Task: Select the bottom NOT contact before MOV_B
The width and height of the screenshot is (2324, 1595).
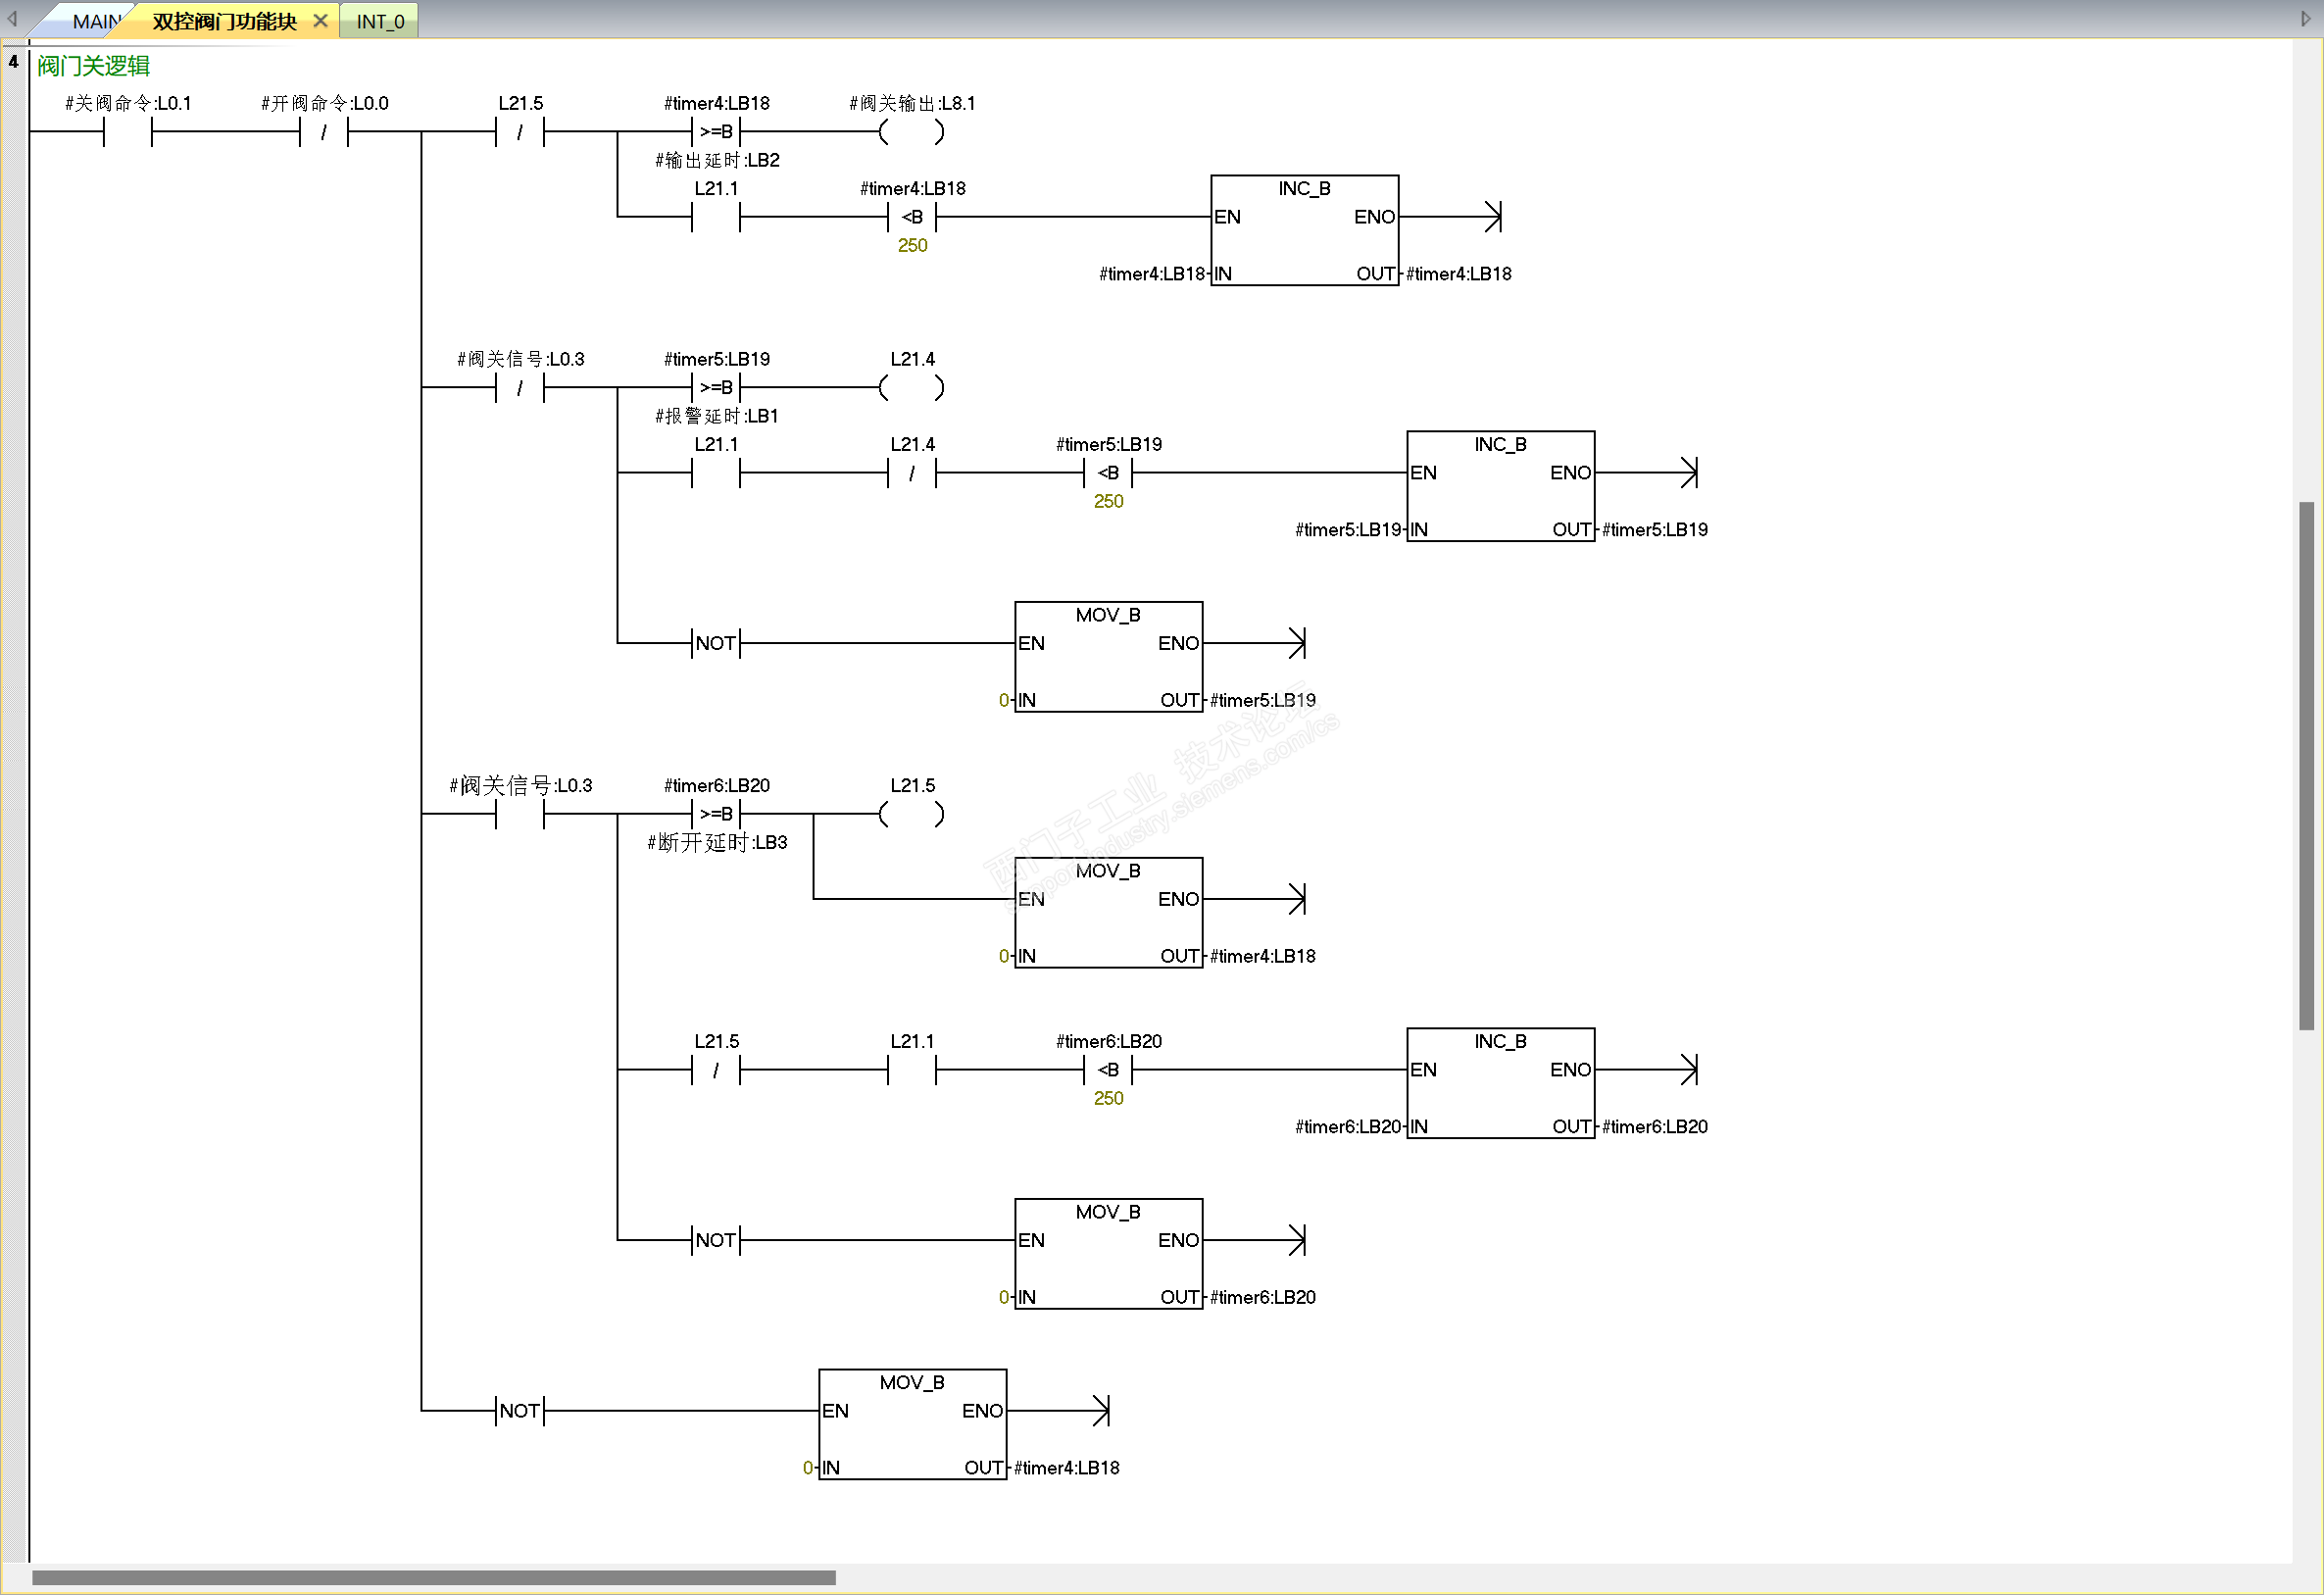Action: tap(520, 1411)
